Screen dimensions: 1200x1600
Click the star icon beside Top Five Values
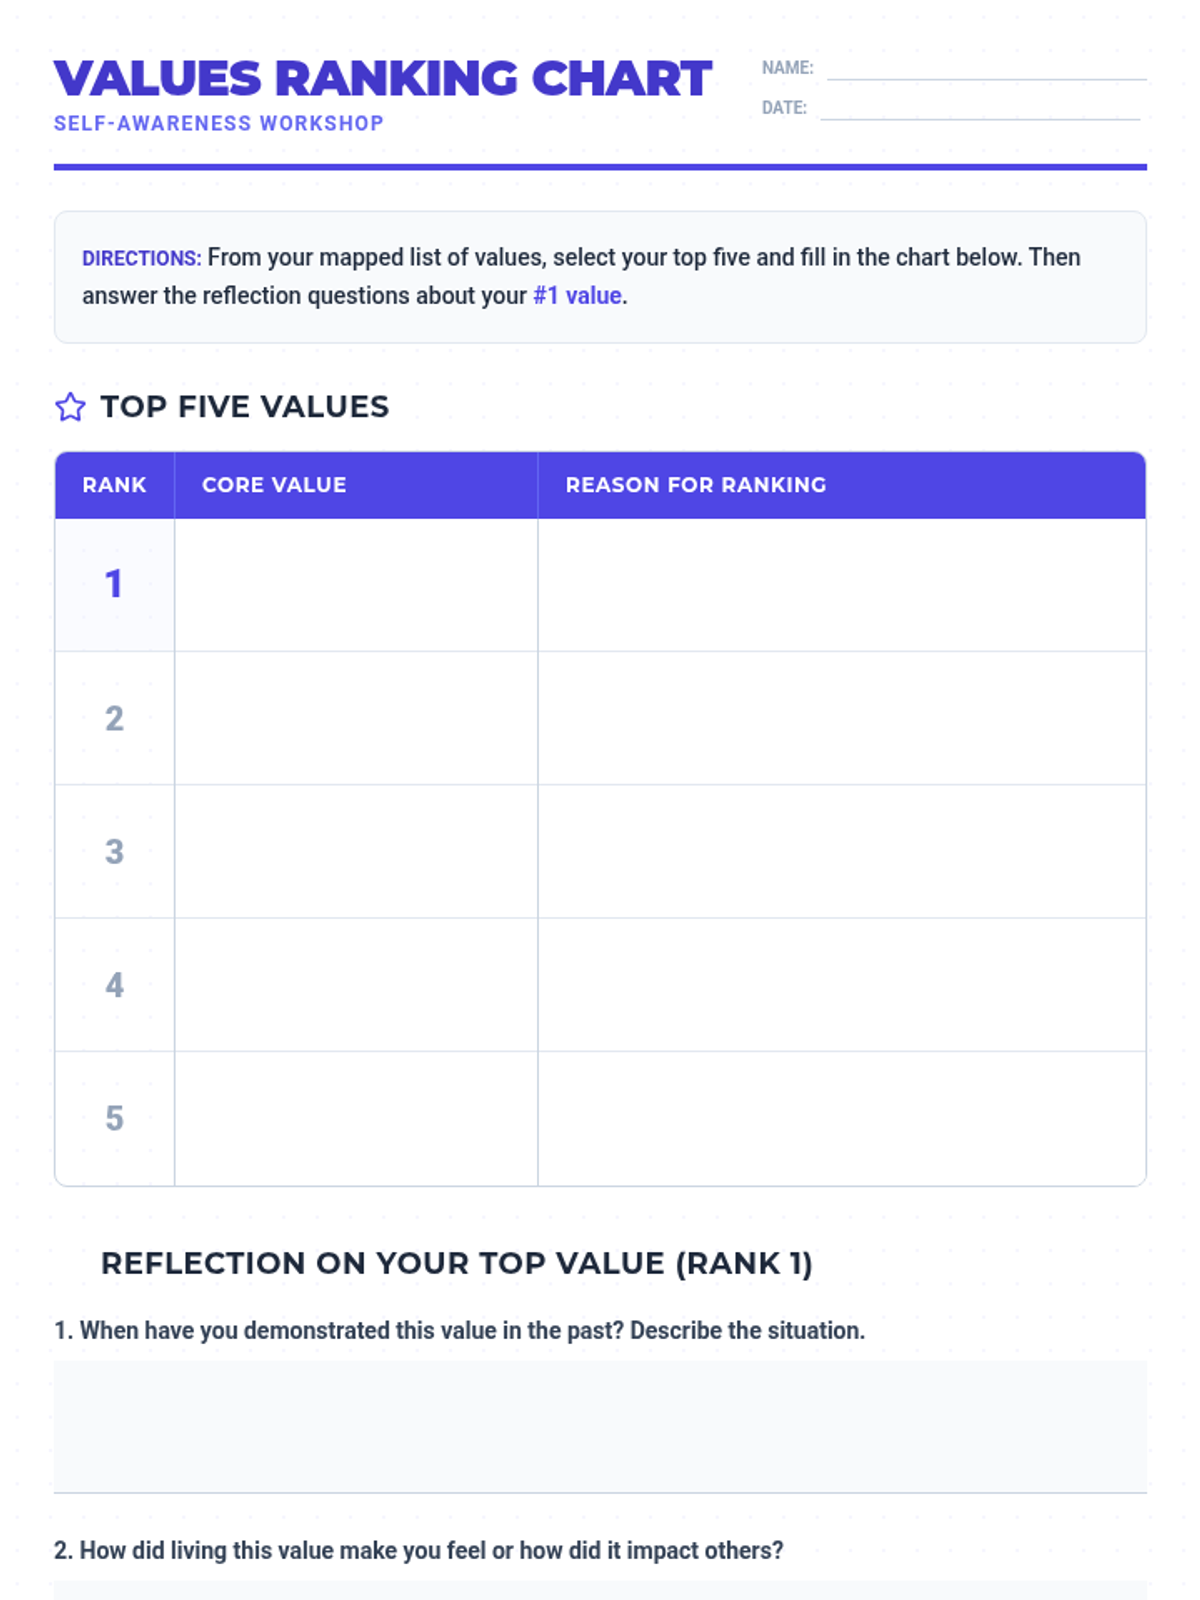click(70, 407)
